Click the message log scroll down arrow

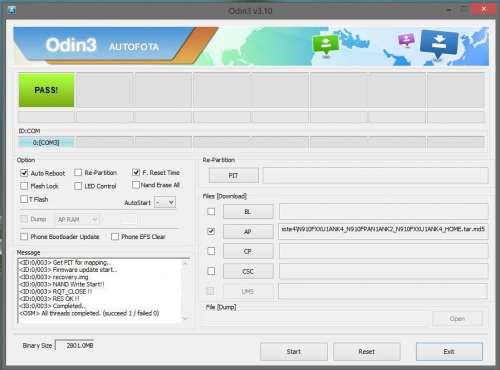coord(185,319)
